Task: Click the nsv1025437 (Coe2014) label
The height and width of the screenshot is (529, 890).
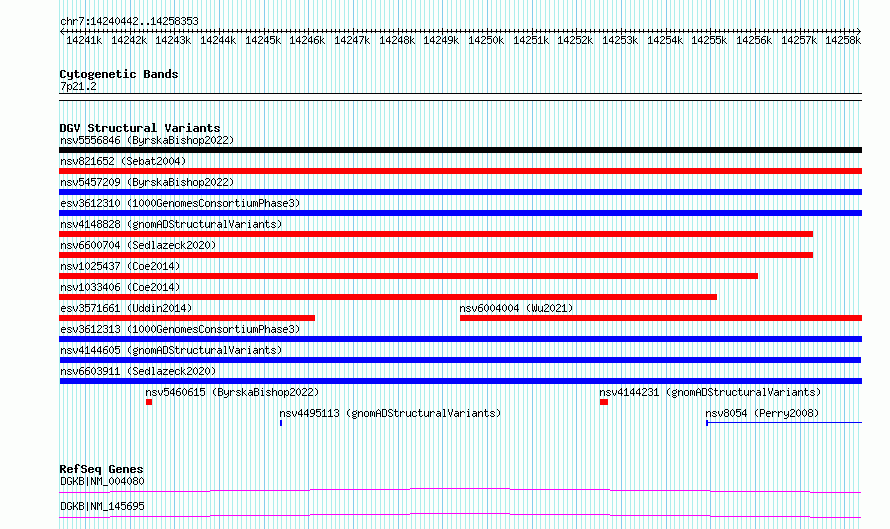Action: click(120, 266)
